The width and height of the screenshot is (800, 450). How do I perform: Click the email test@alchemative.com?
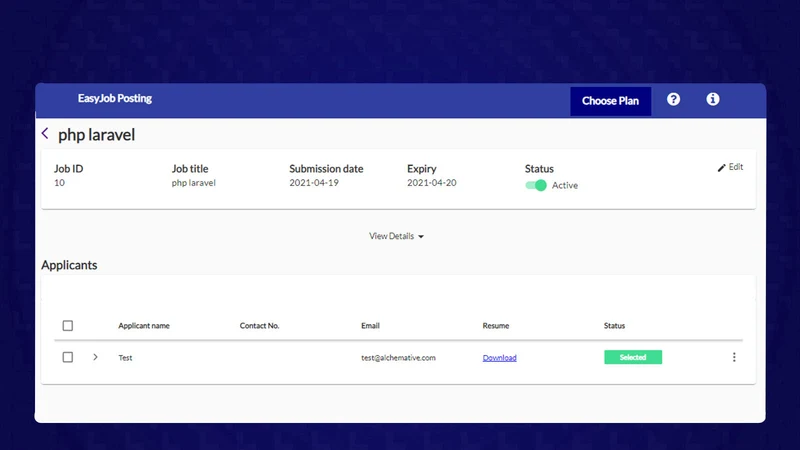pyautogui.click(x=398, y=358)
